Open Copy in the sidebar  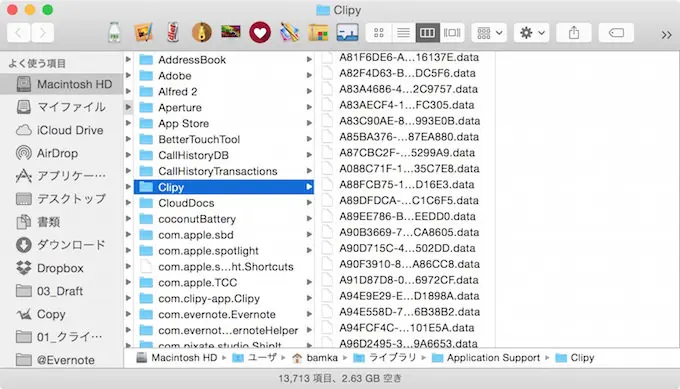(62, 314)
